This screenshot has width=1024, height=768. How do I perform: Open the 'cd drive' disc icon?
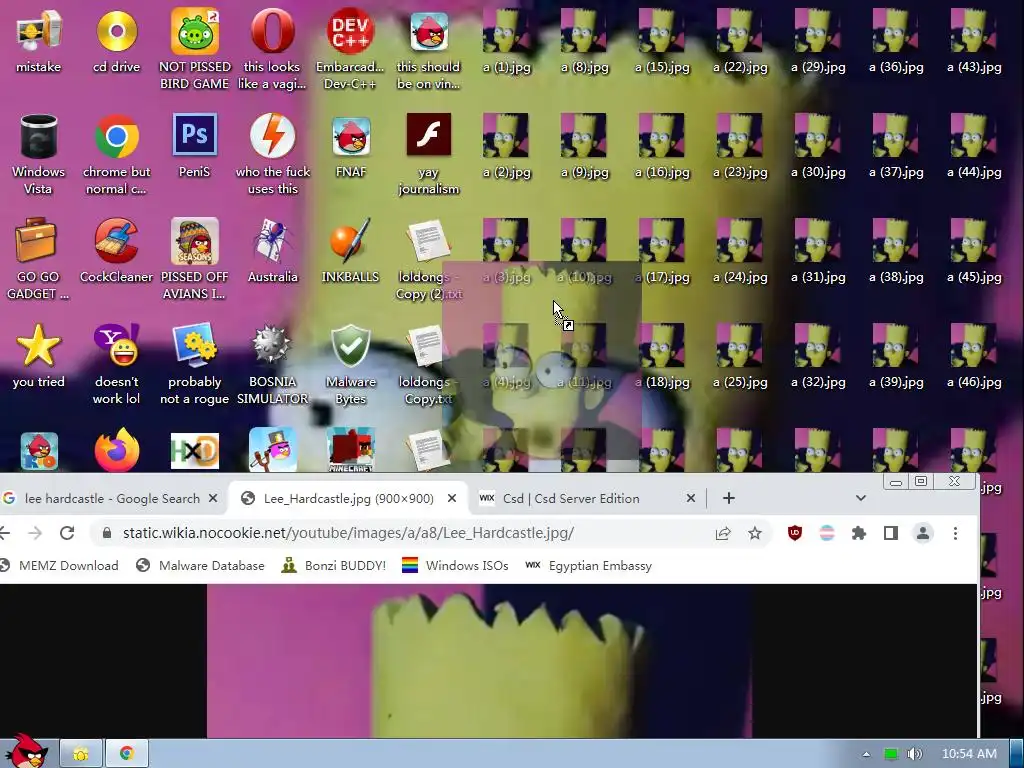(x=117, y=40)
